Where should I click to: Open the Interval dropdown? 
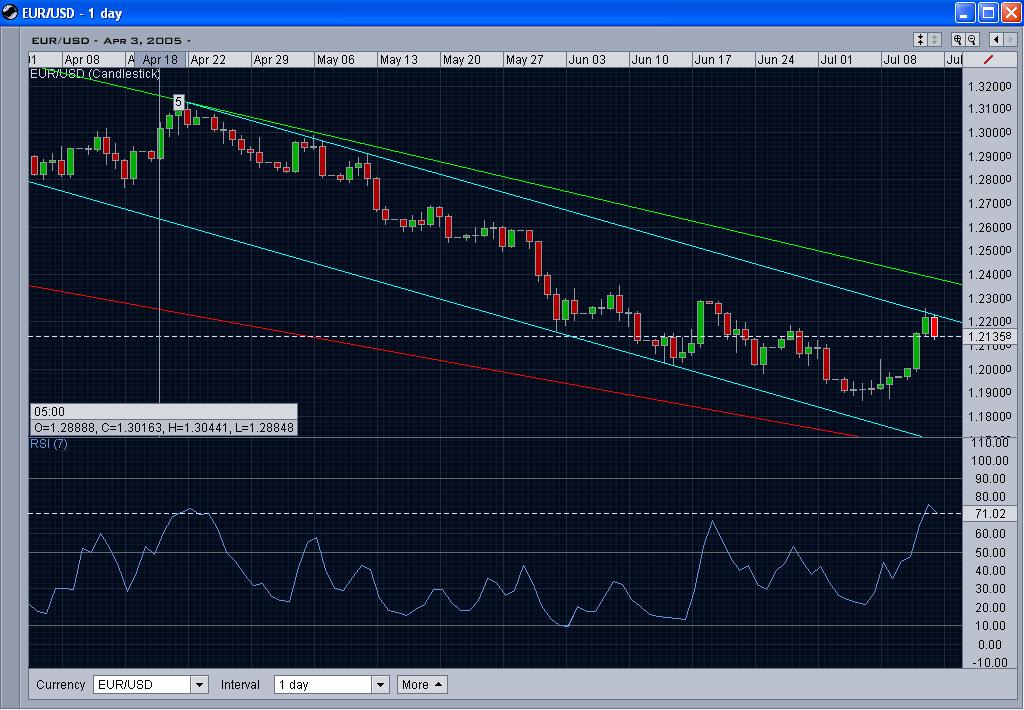click(x=378, y=684)
